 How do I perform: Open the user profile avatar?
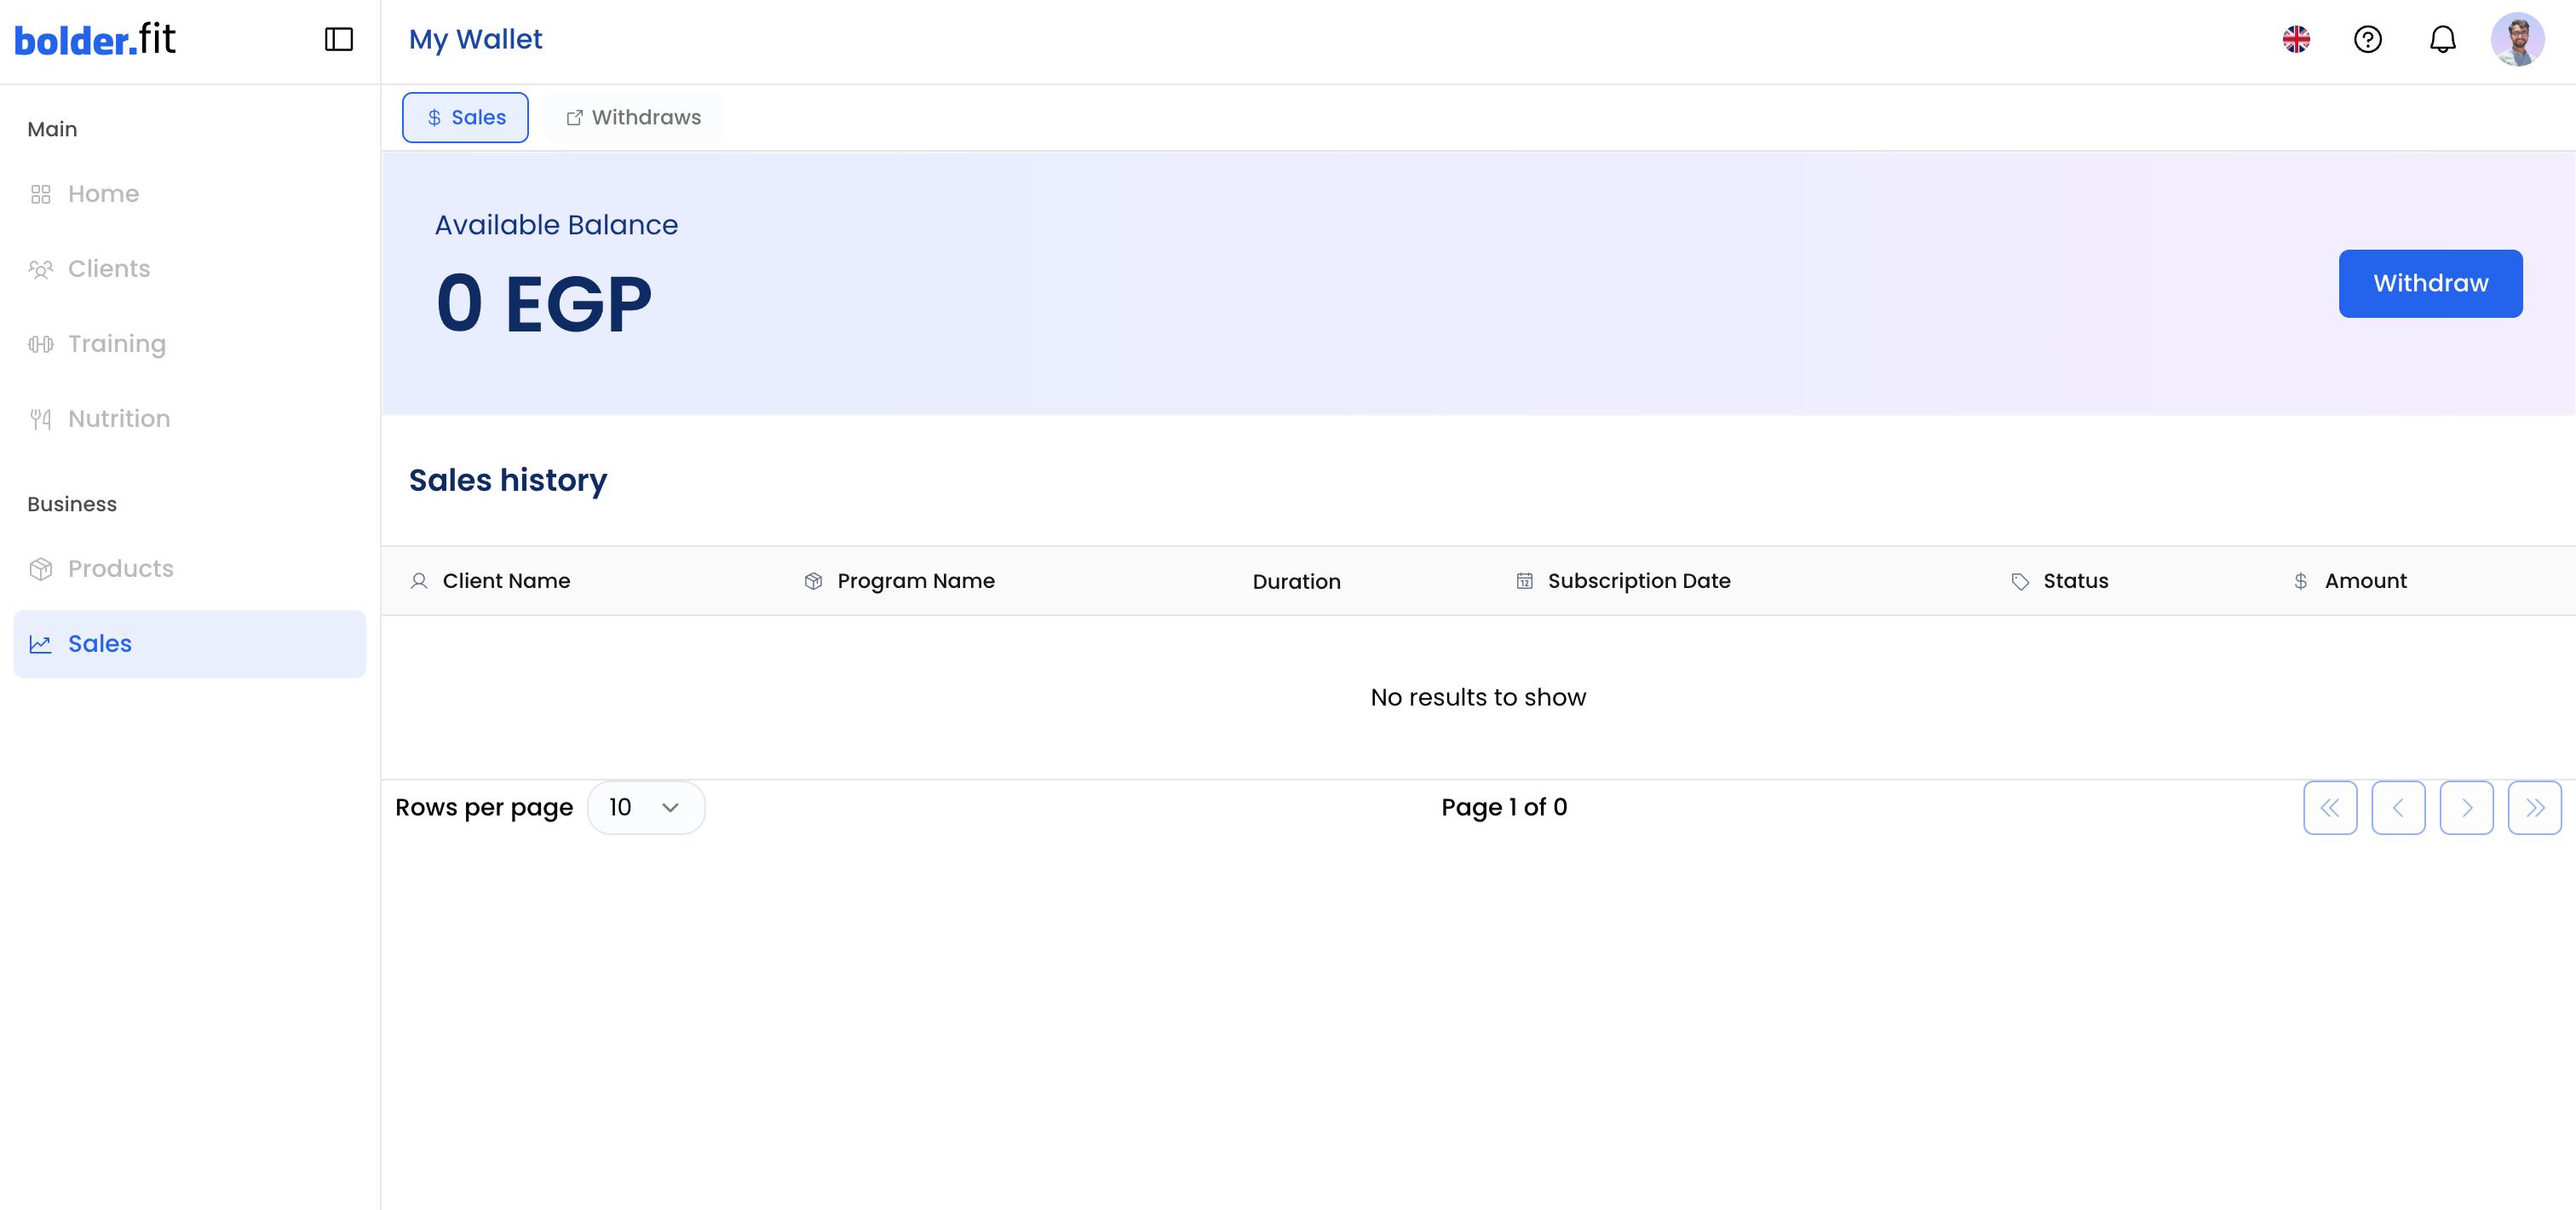pyautogui.click(x=2517, y=39)
